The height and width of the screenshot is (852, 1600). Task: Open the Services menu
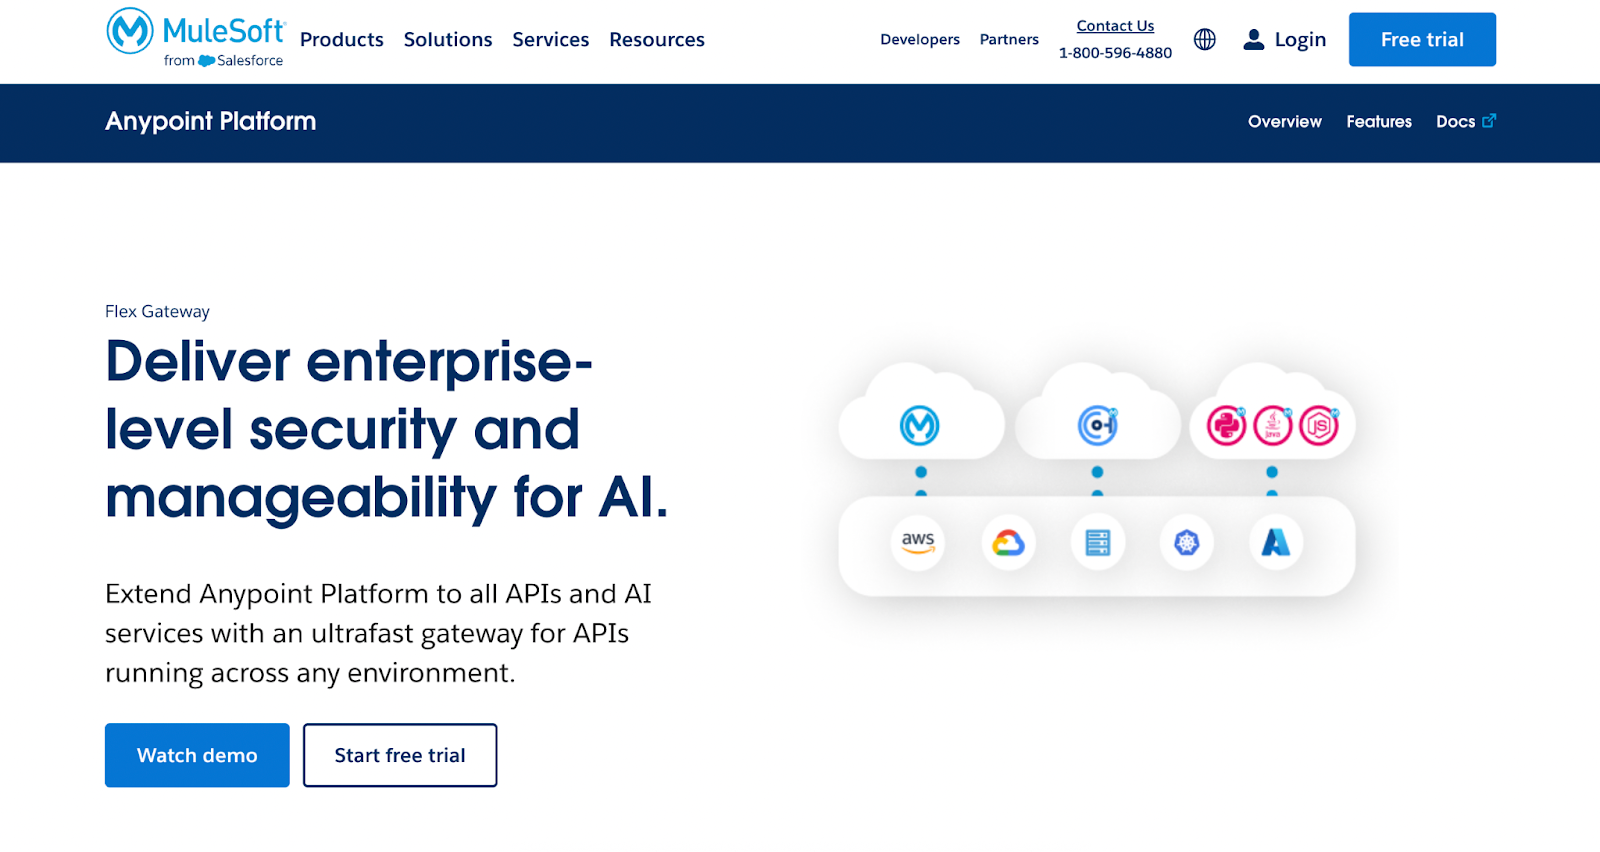pyautogui.click(x=551, y=39)
